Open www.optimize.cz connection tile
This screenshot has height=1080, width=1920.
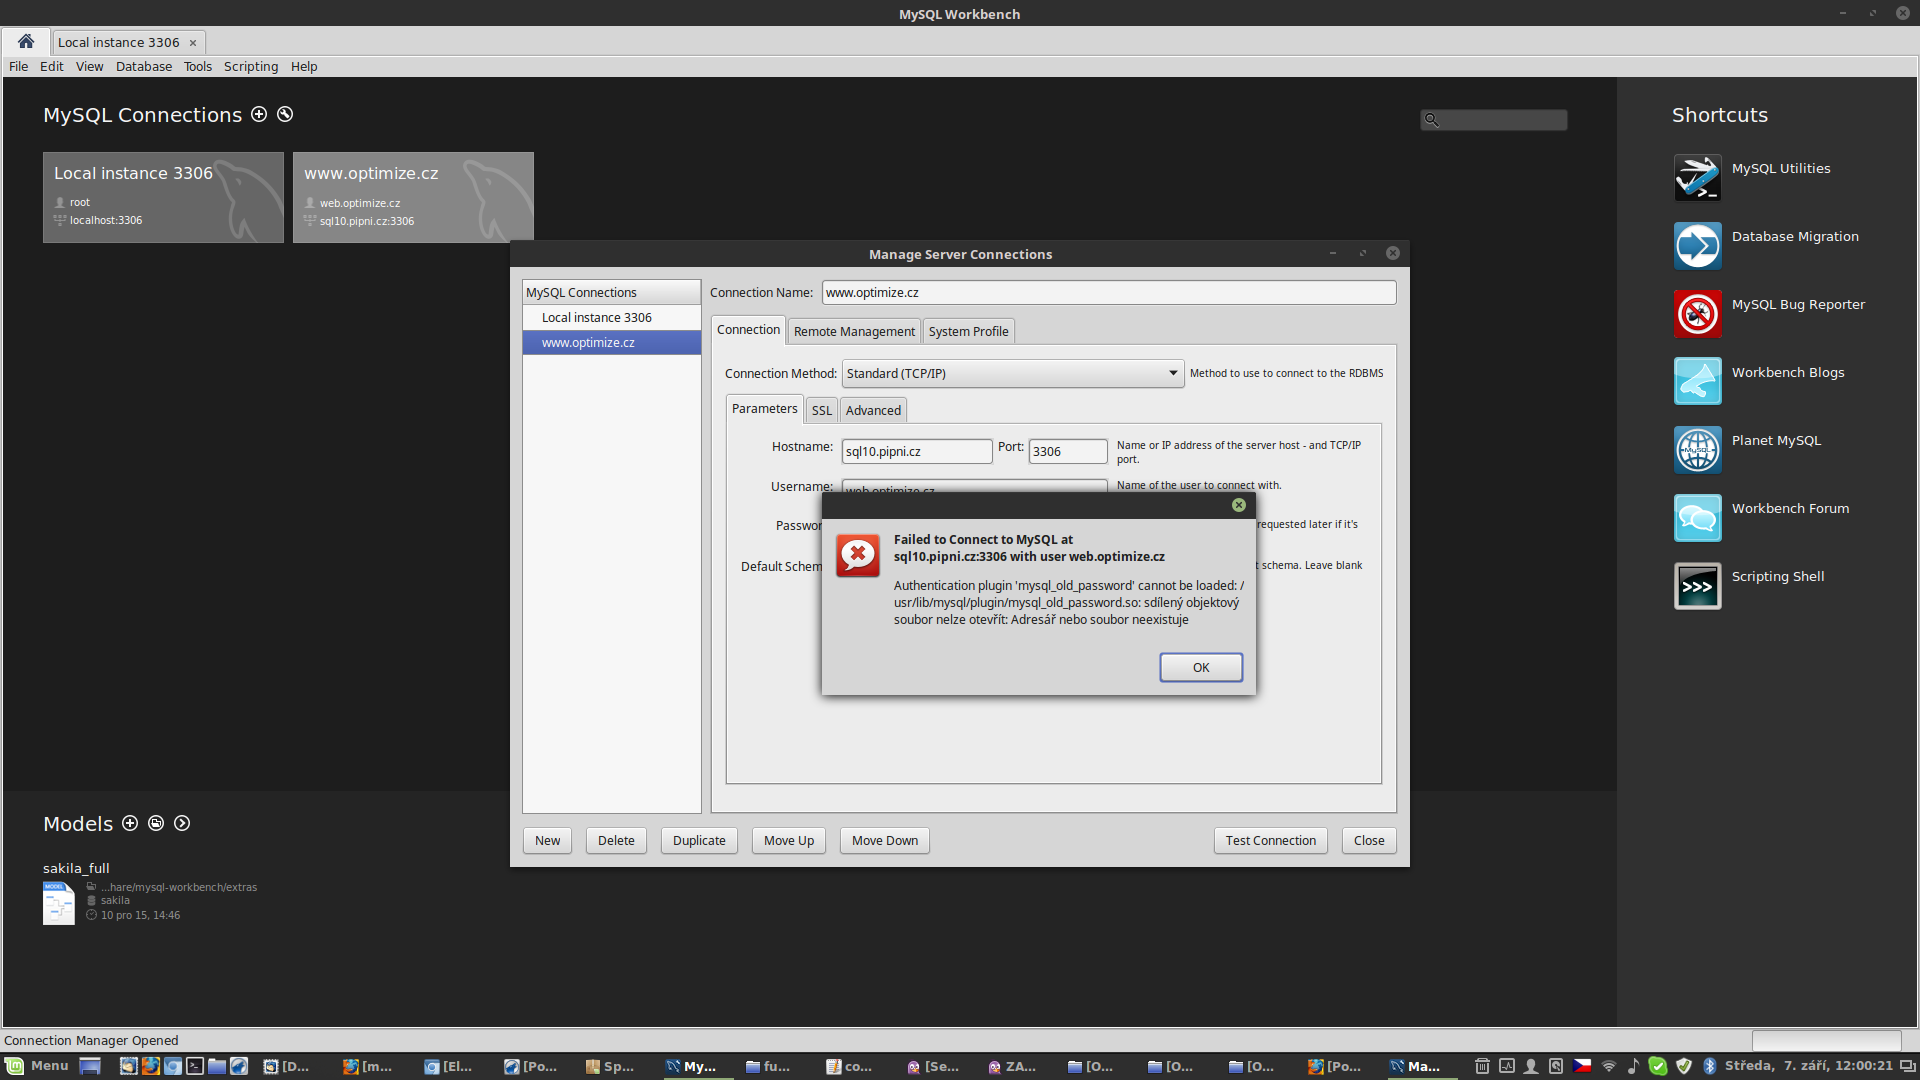(x=413, y=197)
